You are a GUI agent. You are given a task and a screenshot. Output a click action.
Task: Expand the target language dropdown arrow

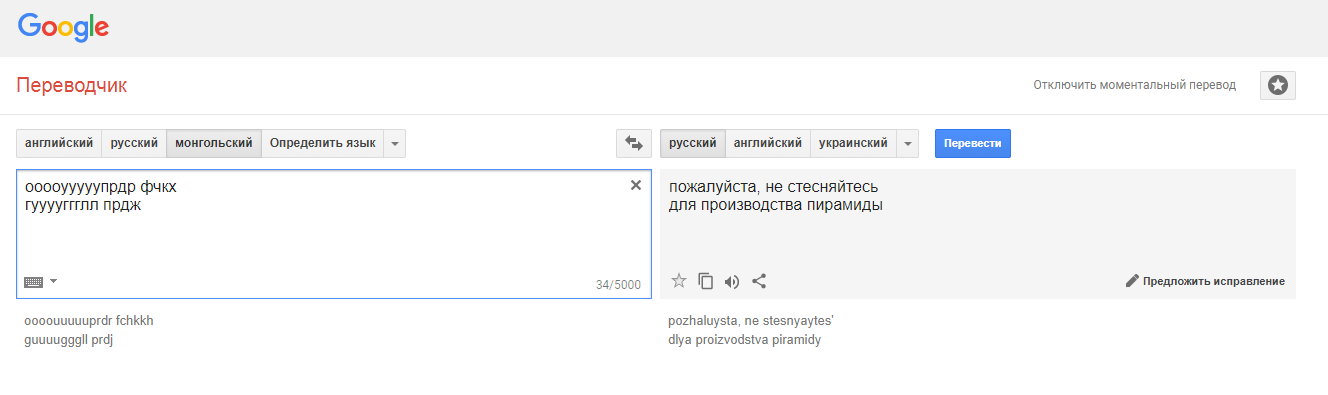pos(908,143)
